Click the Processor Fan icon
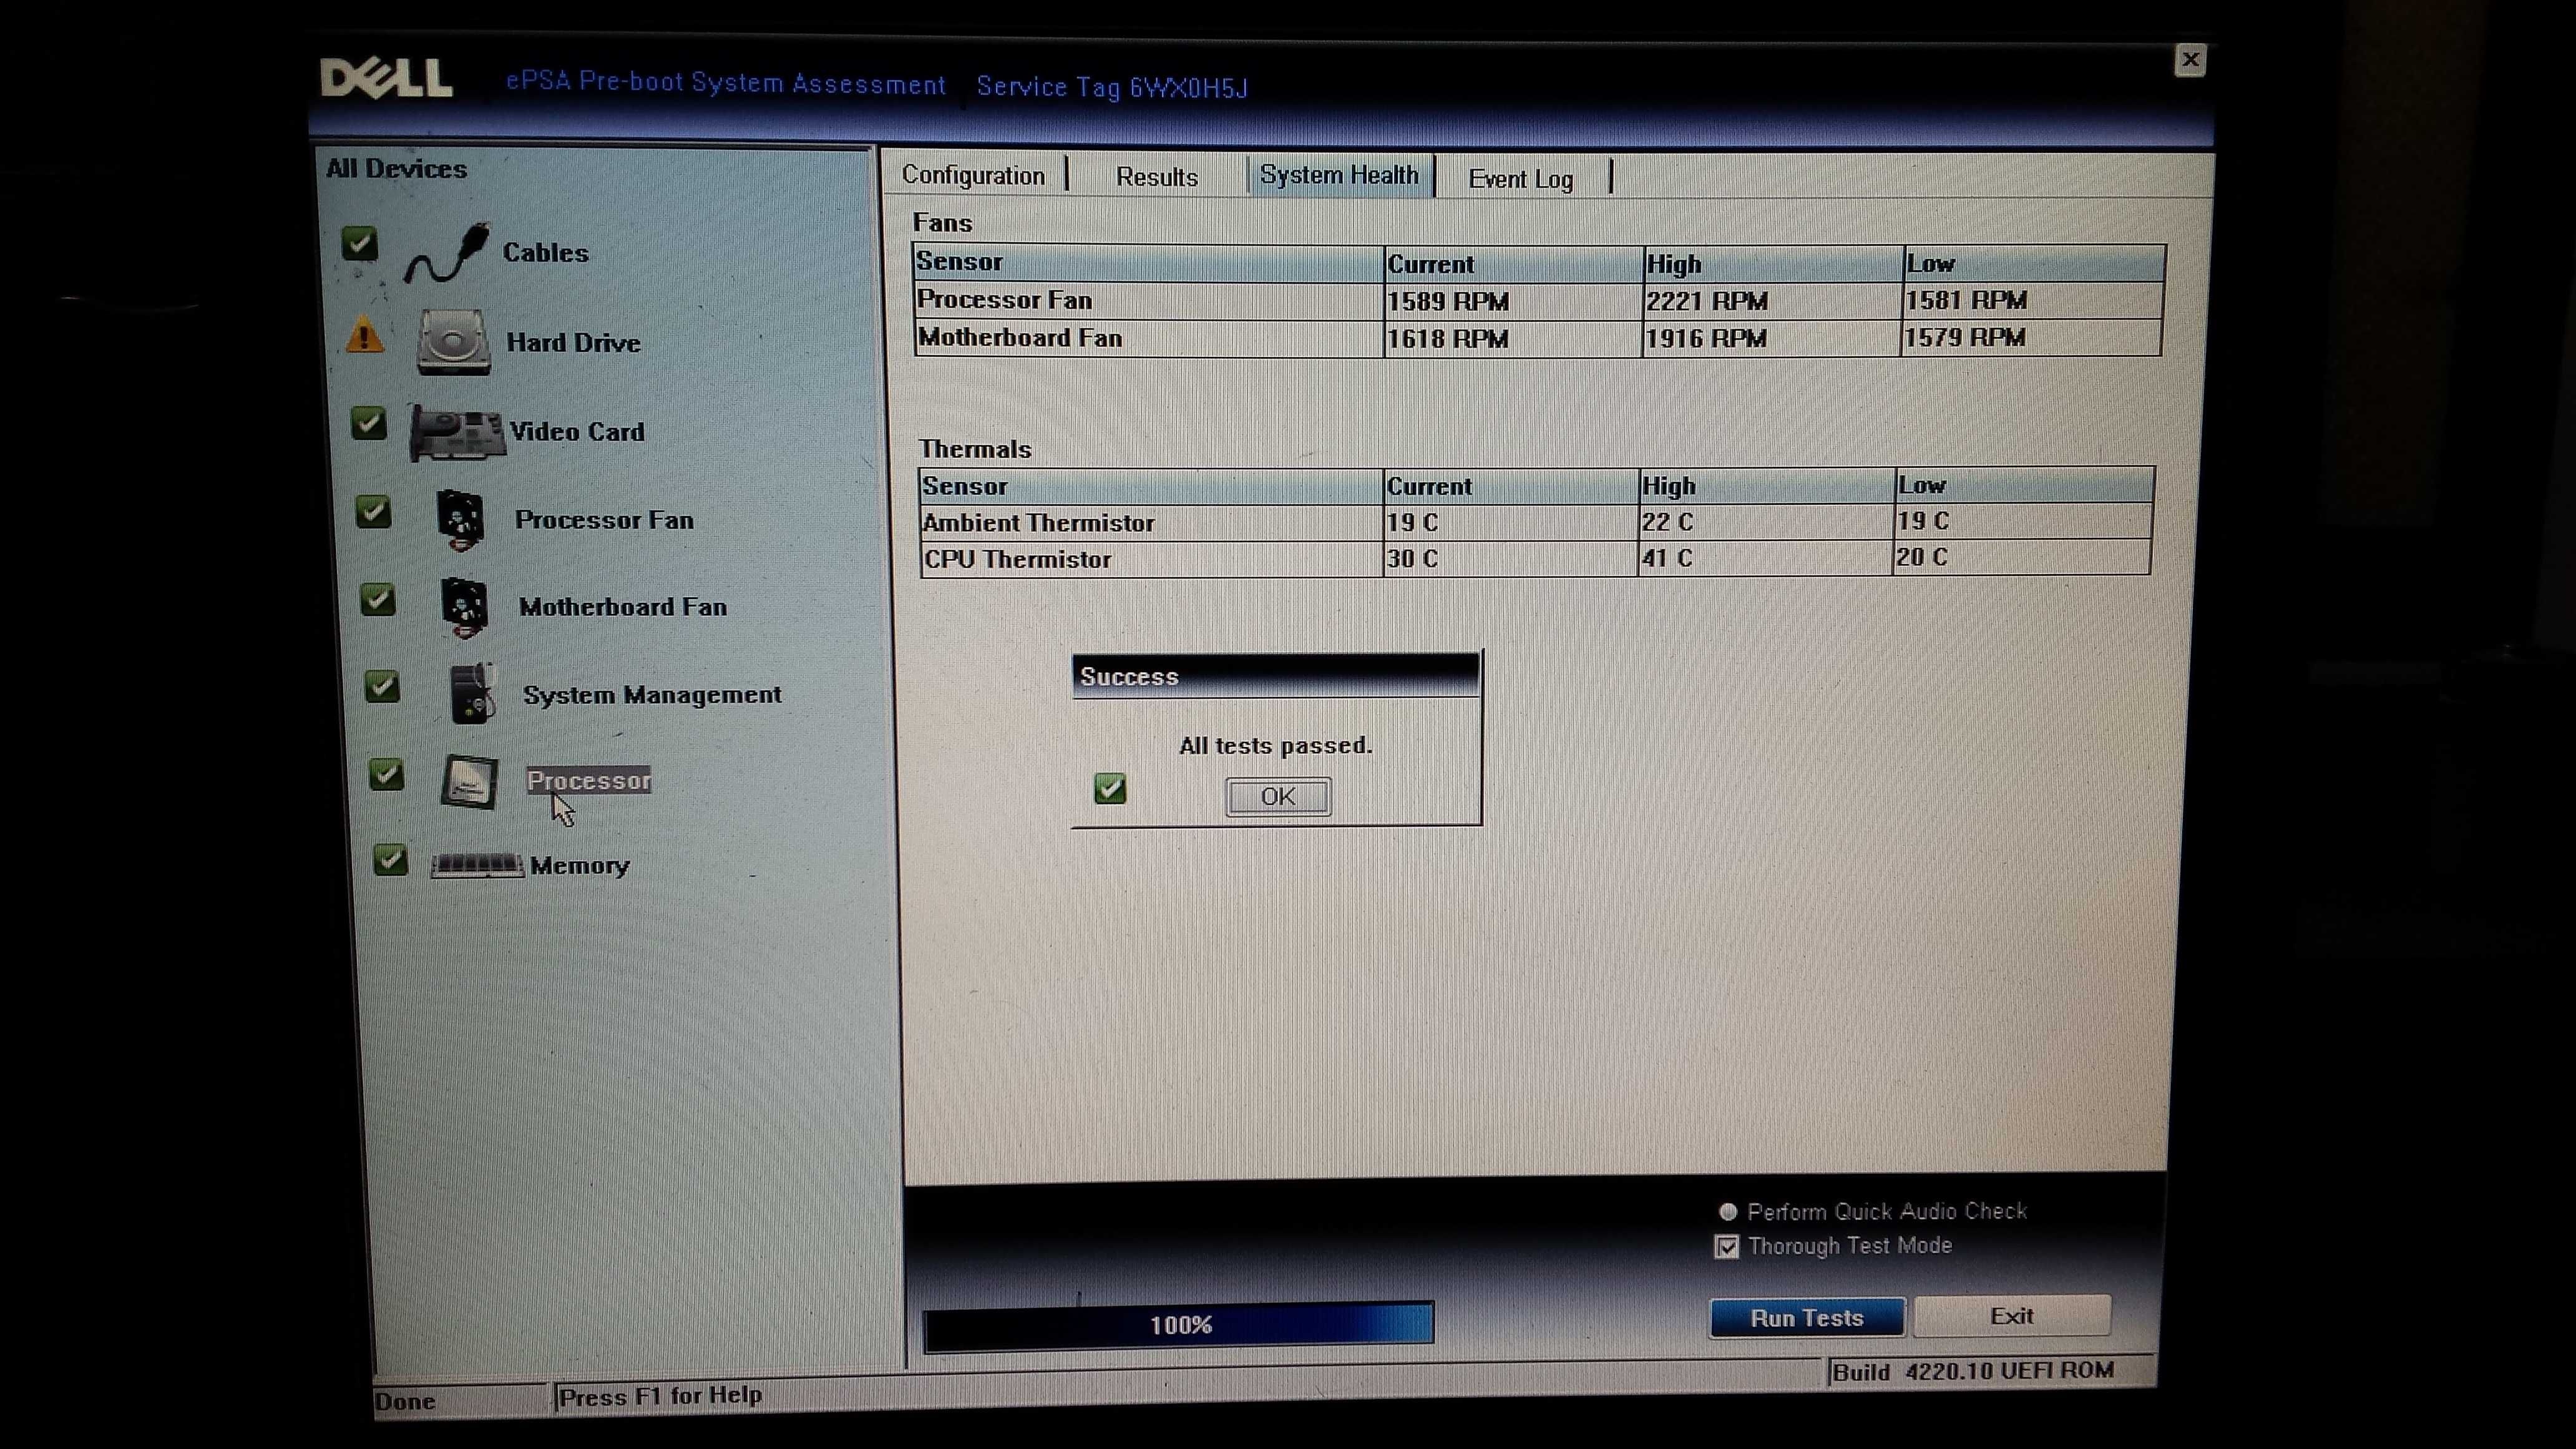The height and width of the screenshot is (1449, 2576). pyautogui.click(x=461, y=519)
